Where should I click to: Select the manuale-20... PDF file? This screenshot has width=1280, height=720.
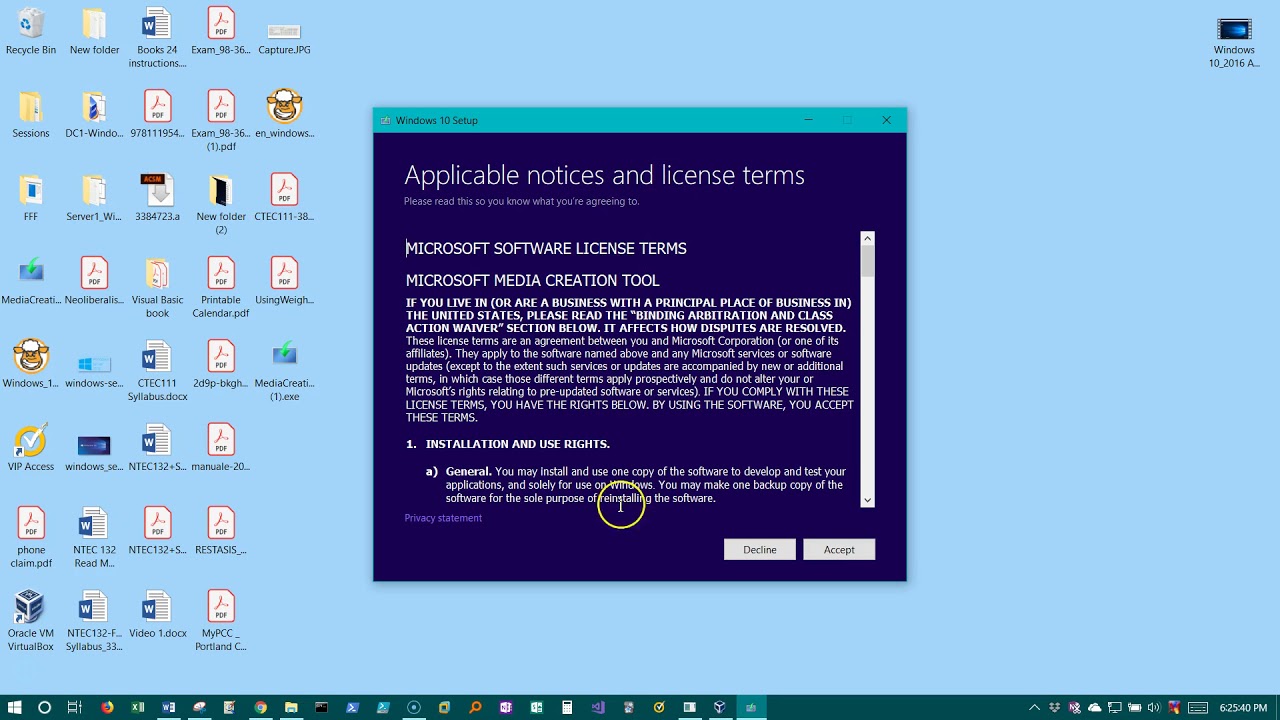(221, 447)
